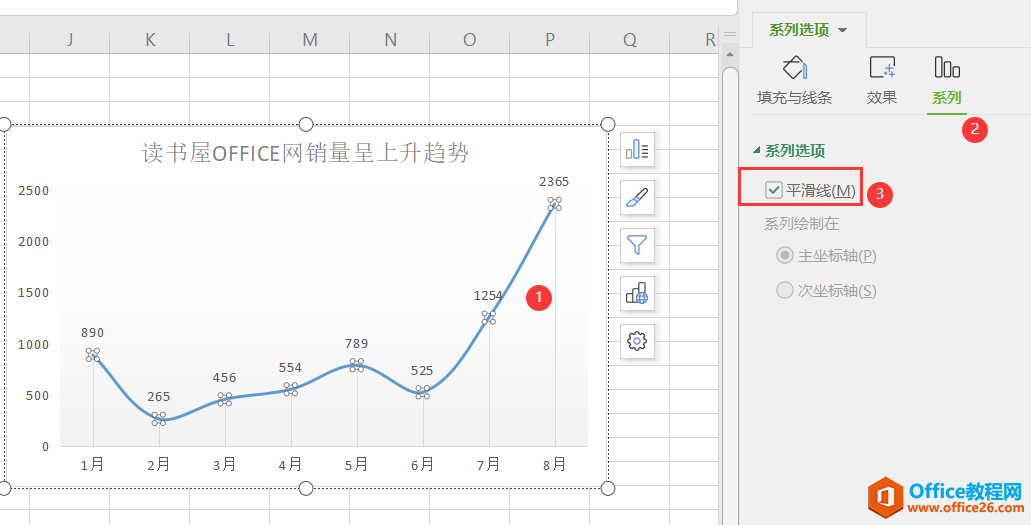Select column header N

[x=390, y=40]
